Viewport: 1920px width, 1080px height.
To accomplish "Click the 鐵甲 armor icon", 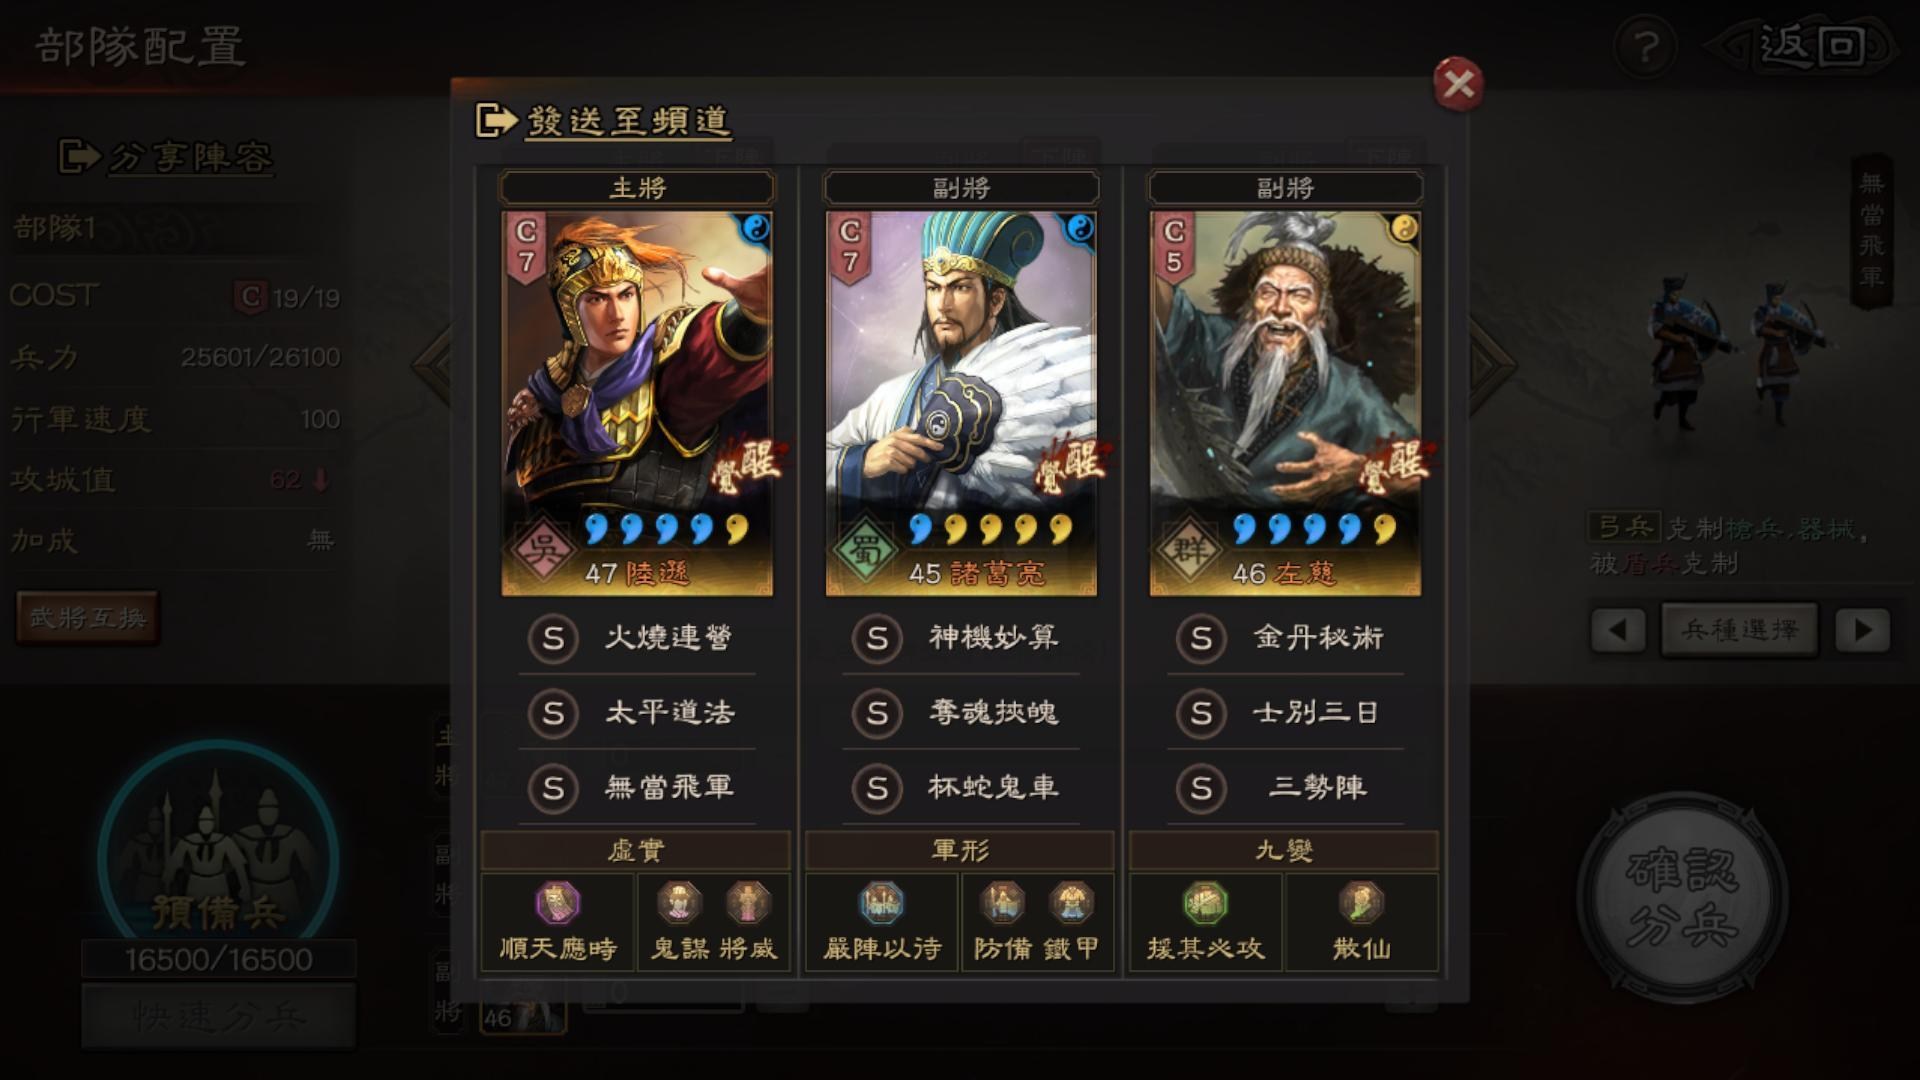I will point(1071,903).
